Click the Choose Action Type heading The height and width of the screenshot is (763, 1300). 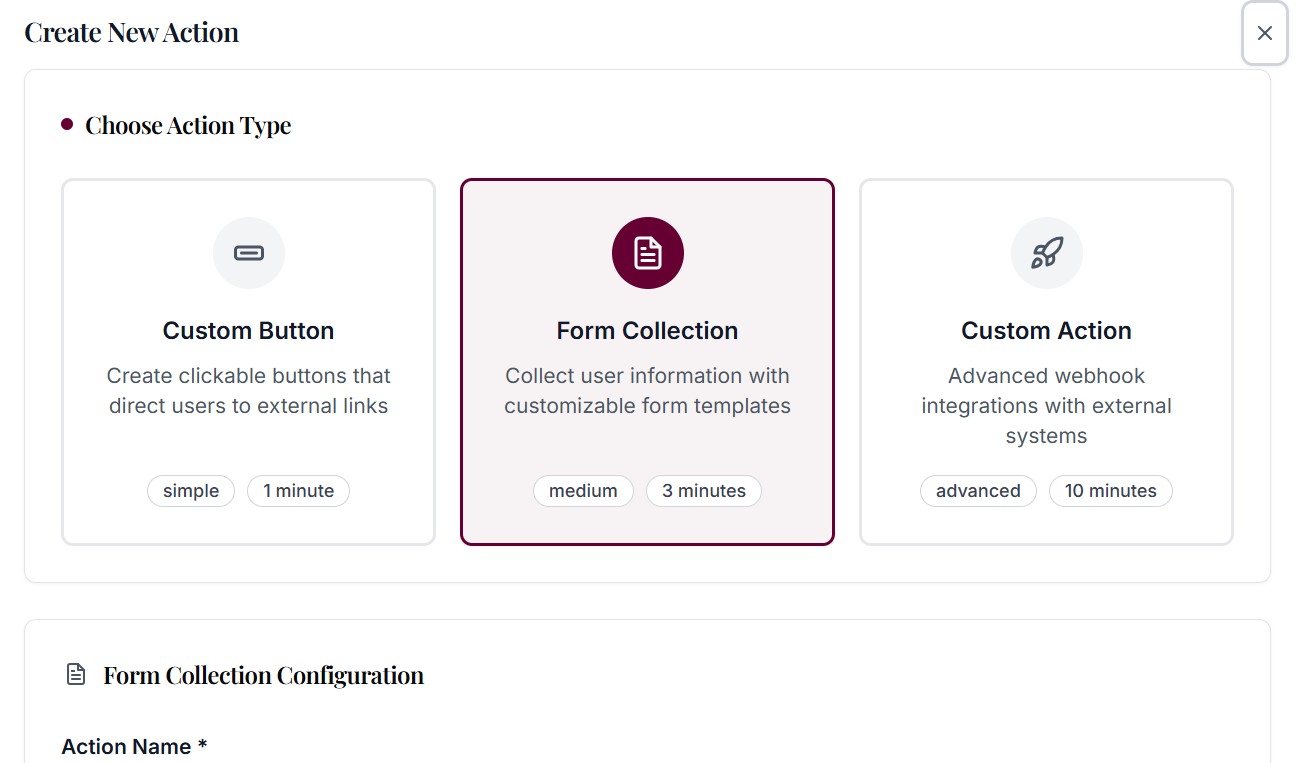pos(188,124)
